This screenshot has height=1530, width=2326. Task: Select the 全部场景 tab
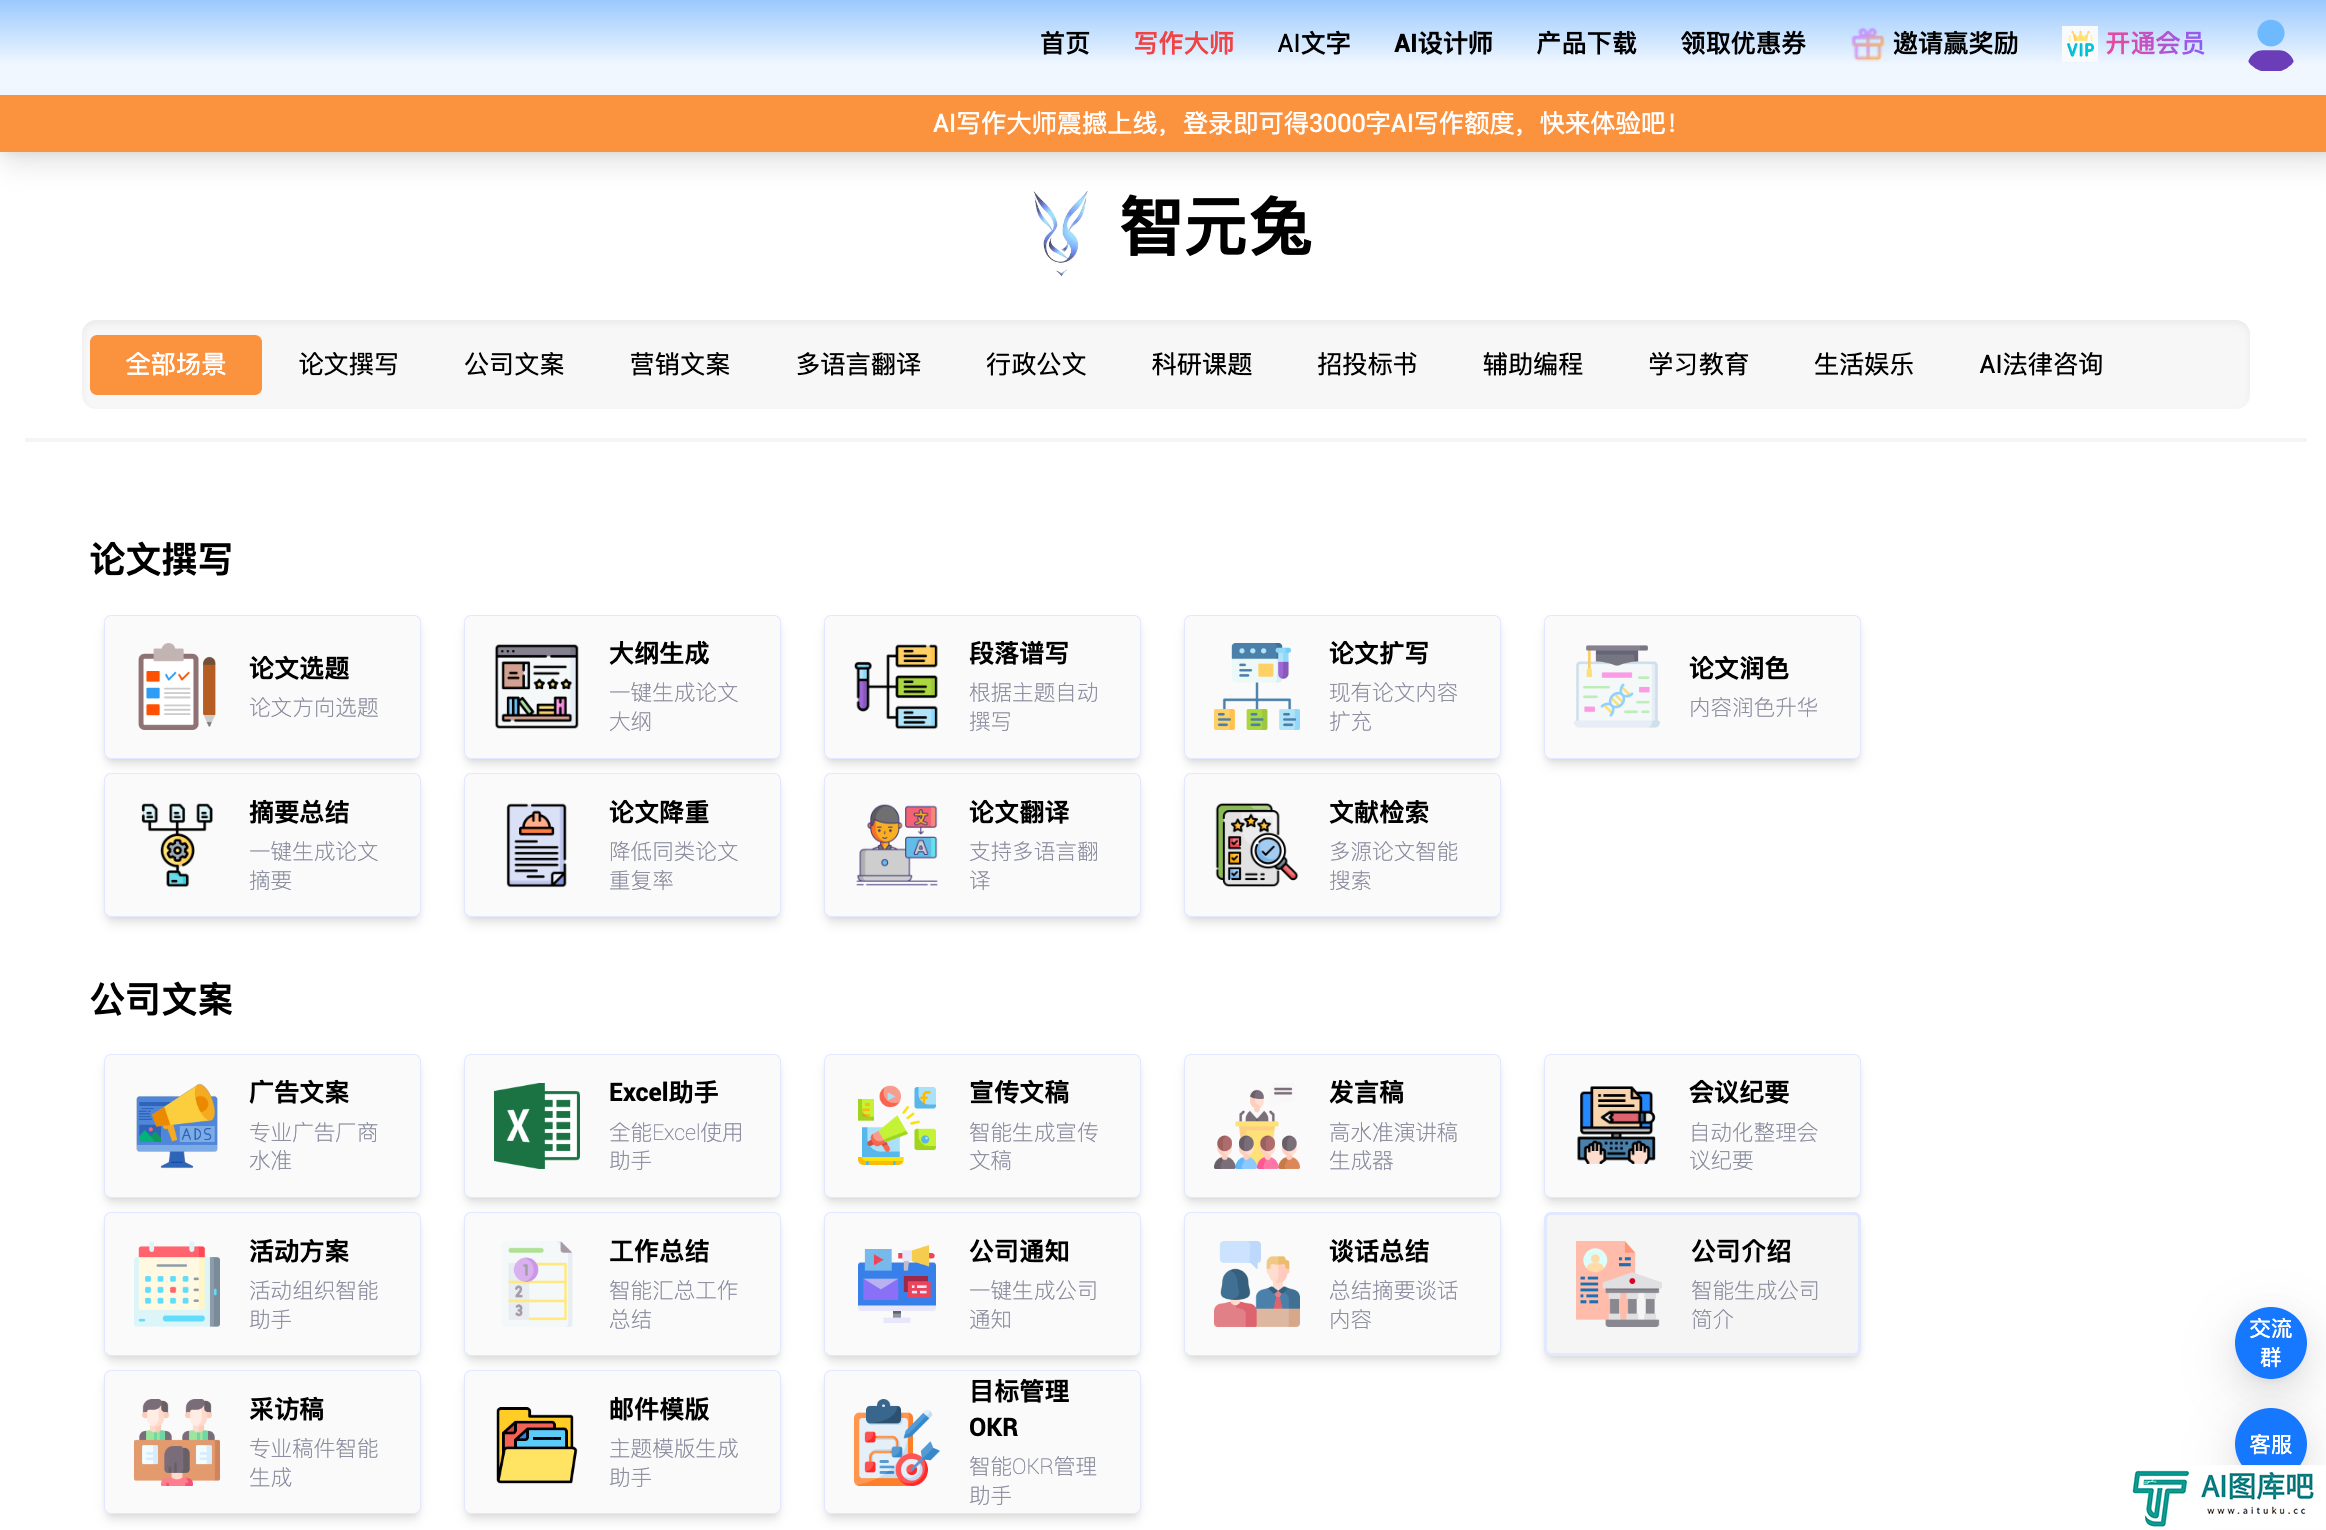click(176, 364)
